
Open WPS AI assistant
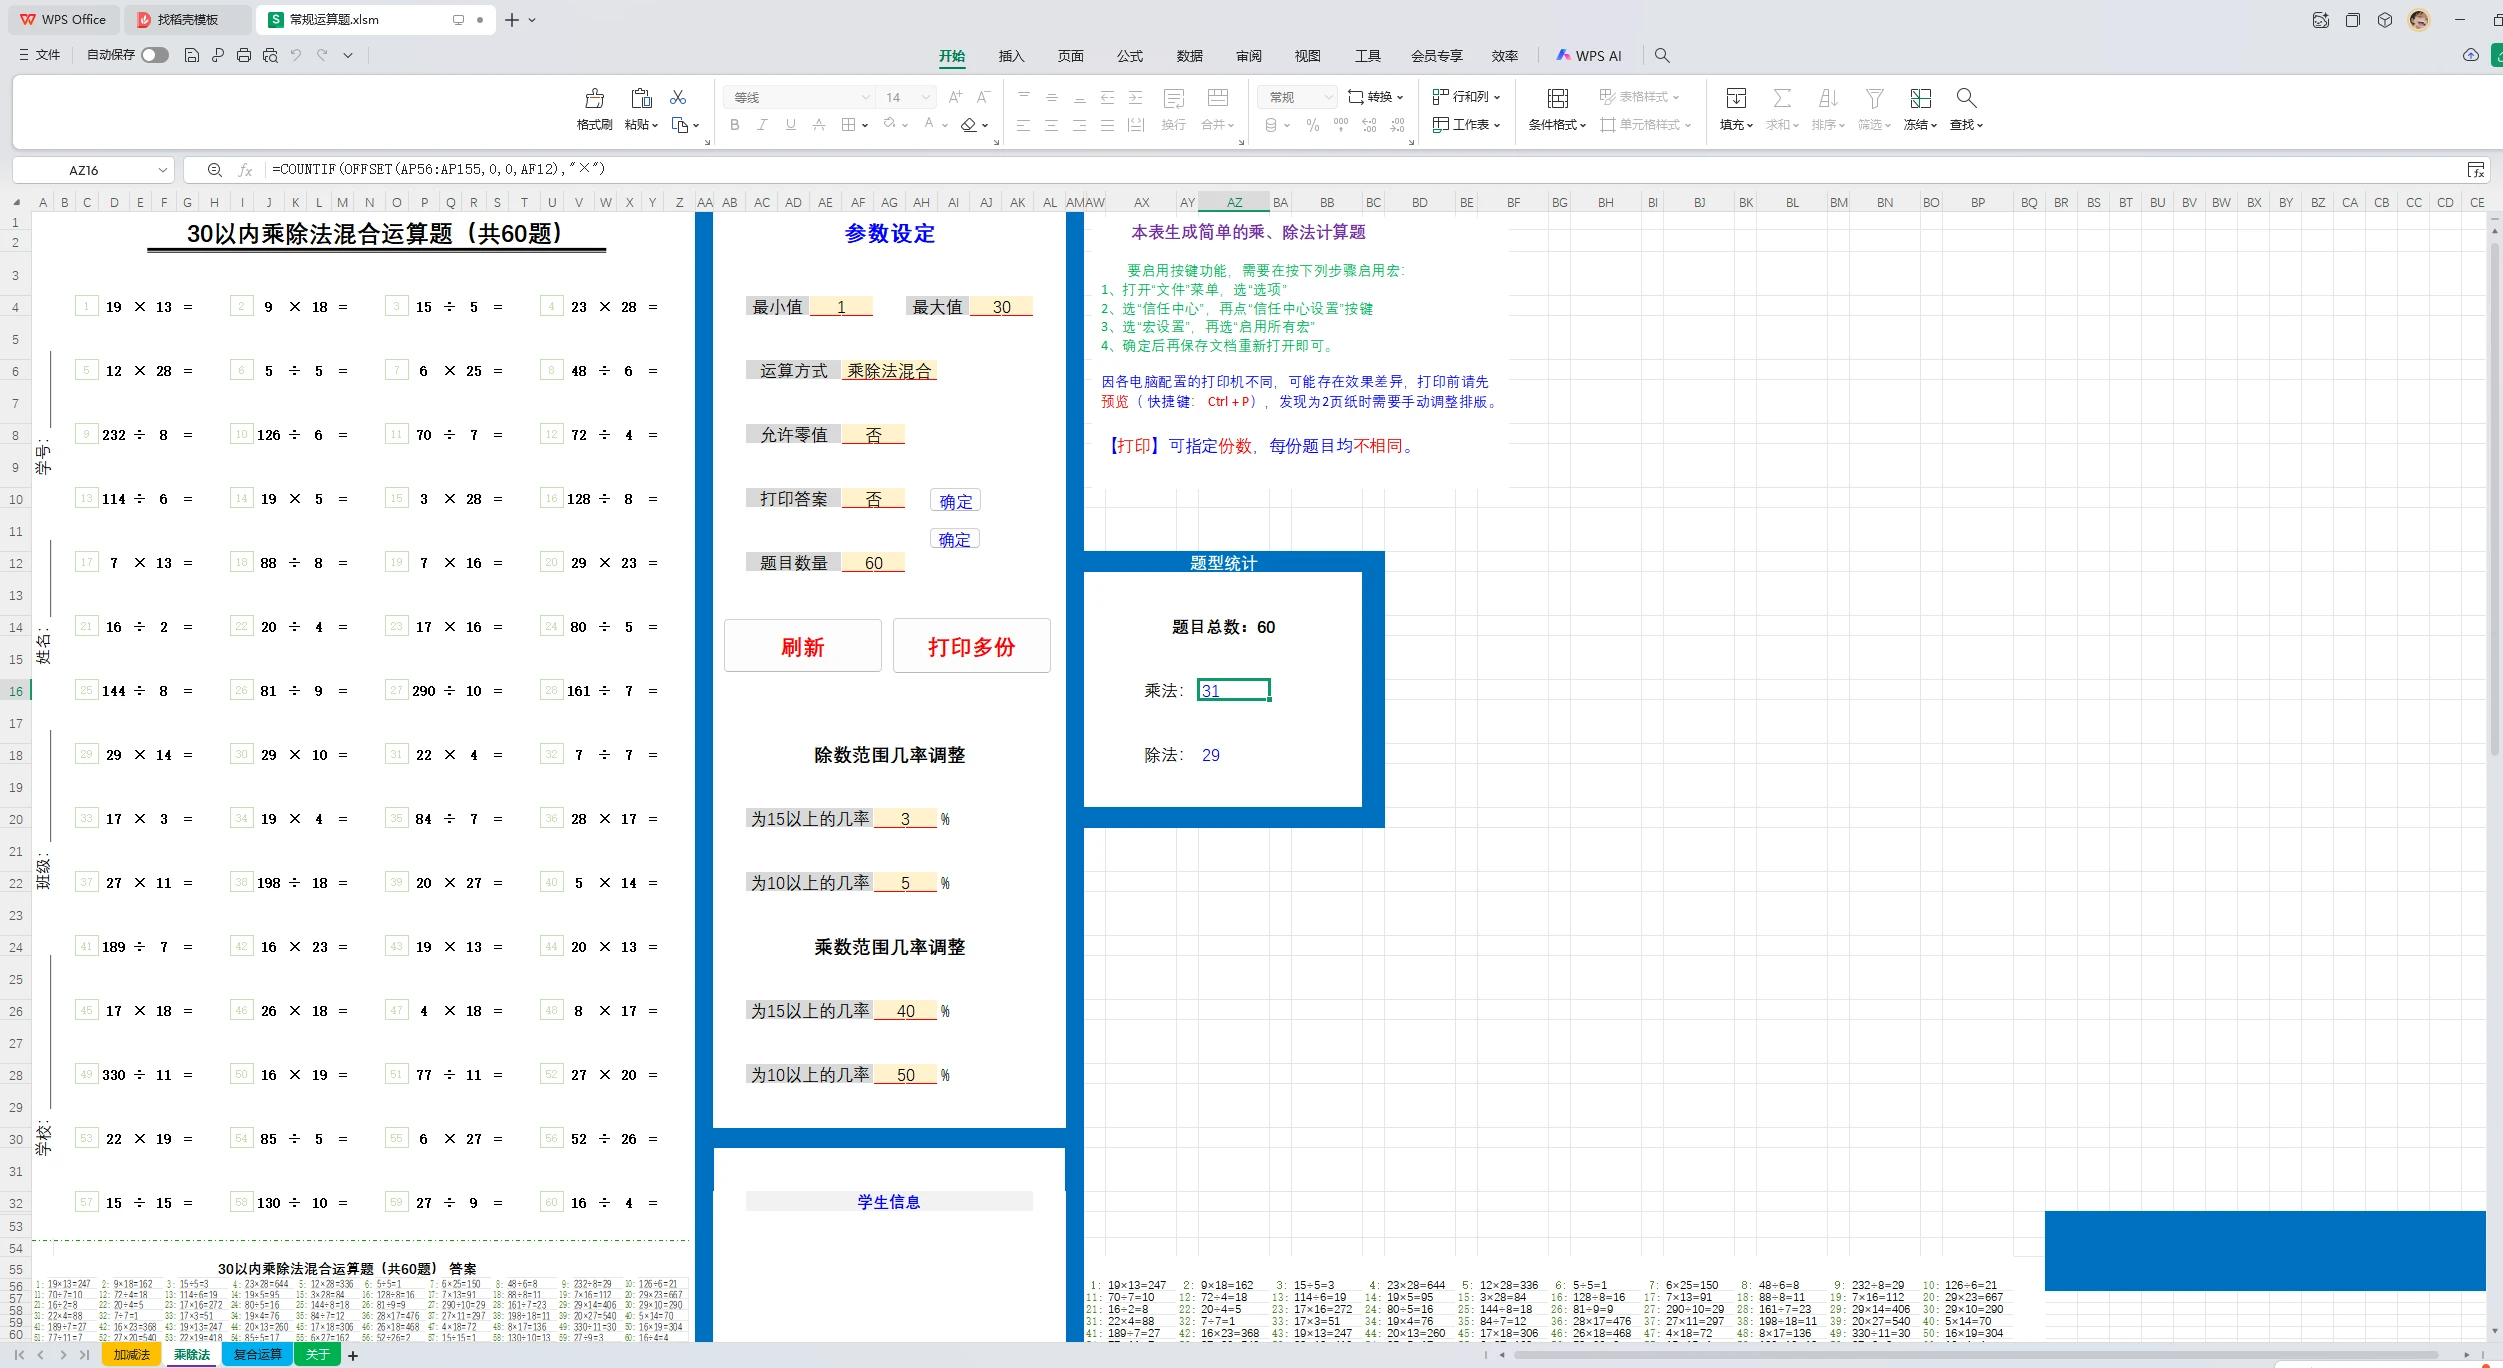(x=1589, y=55)
